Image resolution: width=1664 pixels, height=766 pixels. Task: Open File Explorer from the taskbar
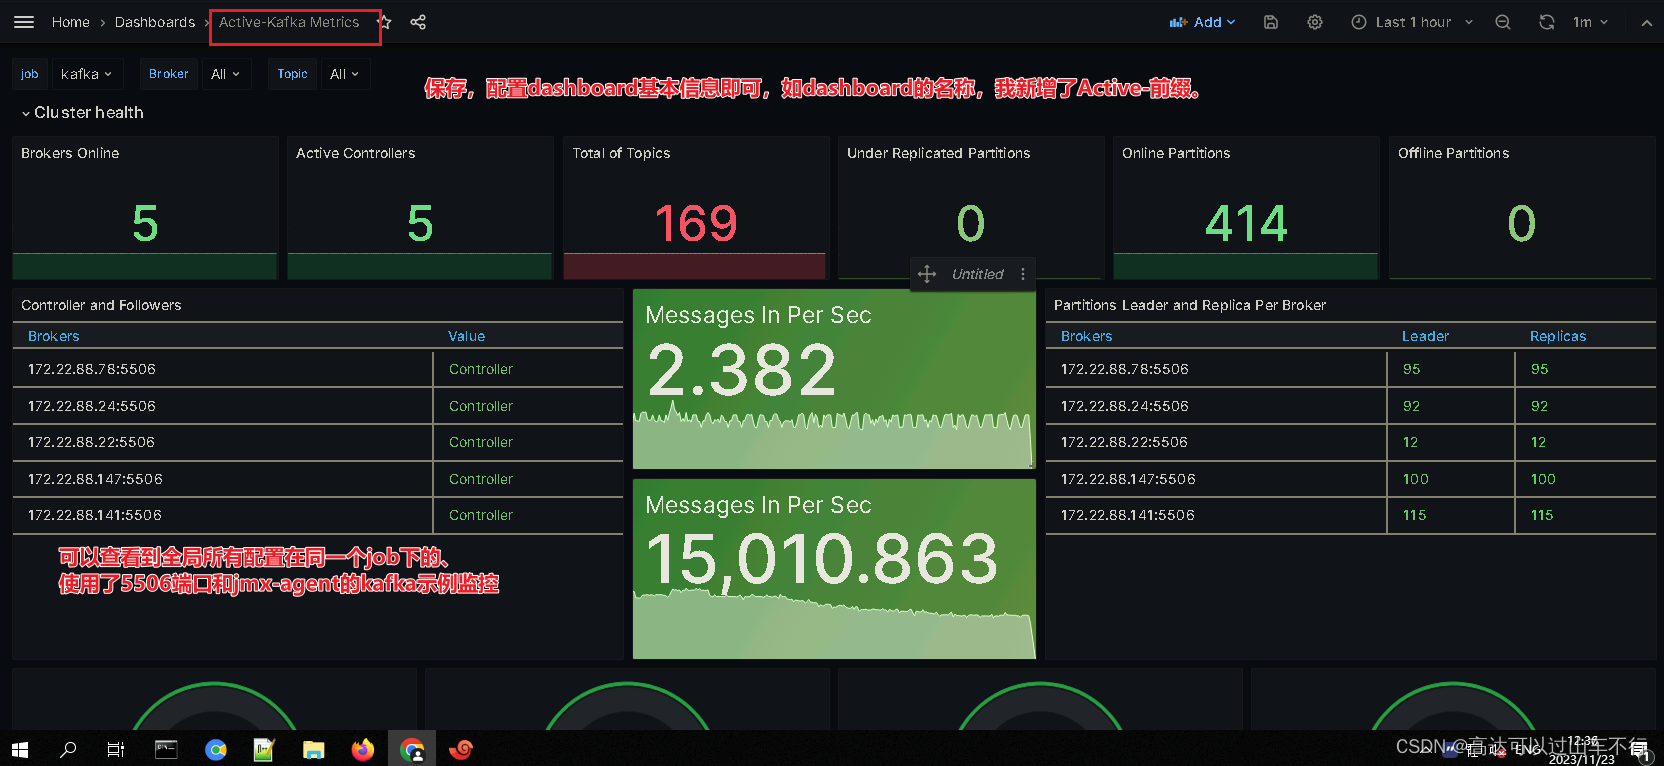point(313,749)
